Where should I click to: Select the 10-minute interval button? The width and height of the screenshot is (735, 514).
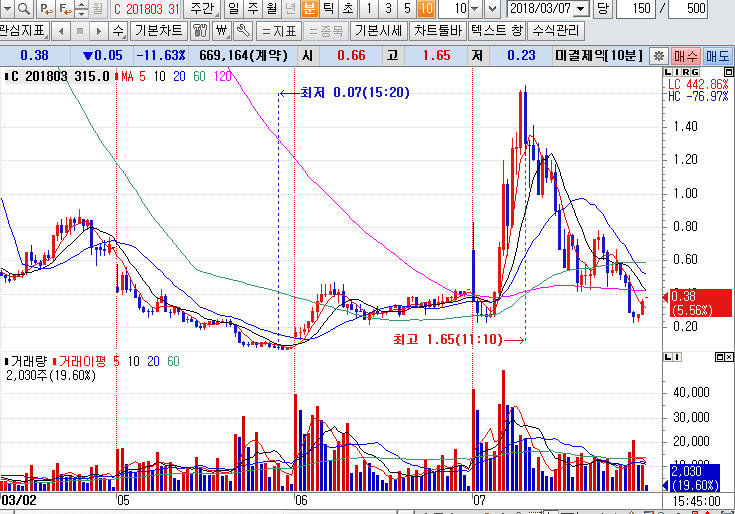426,9
